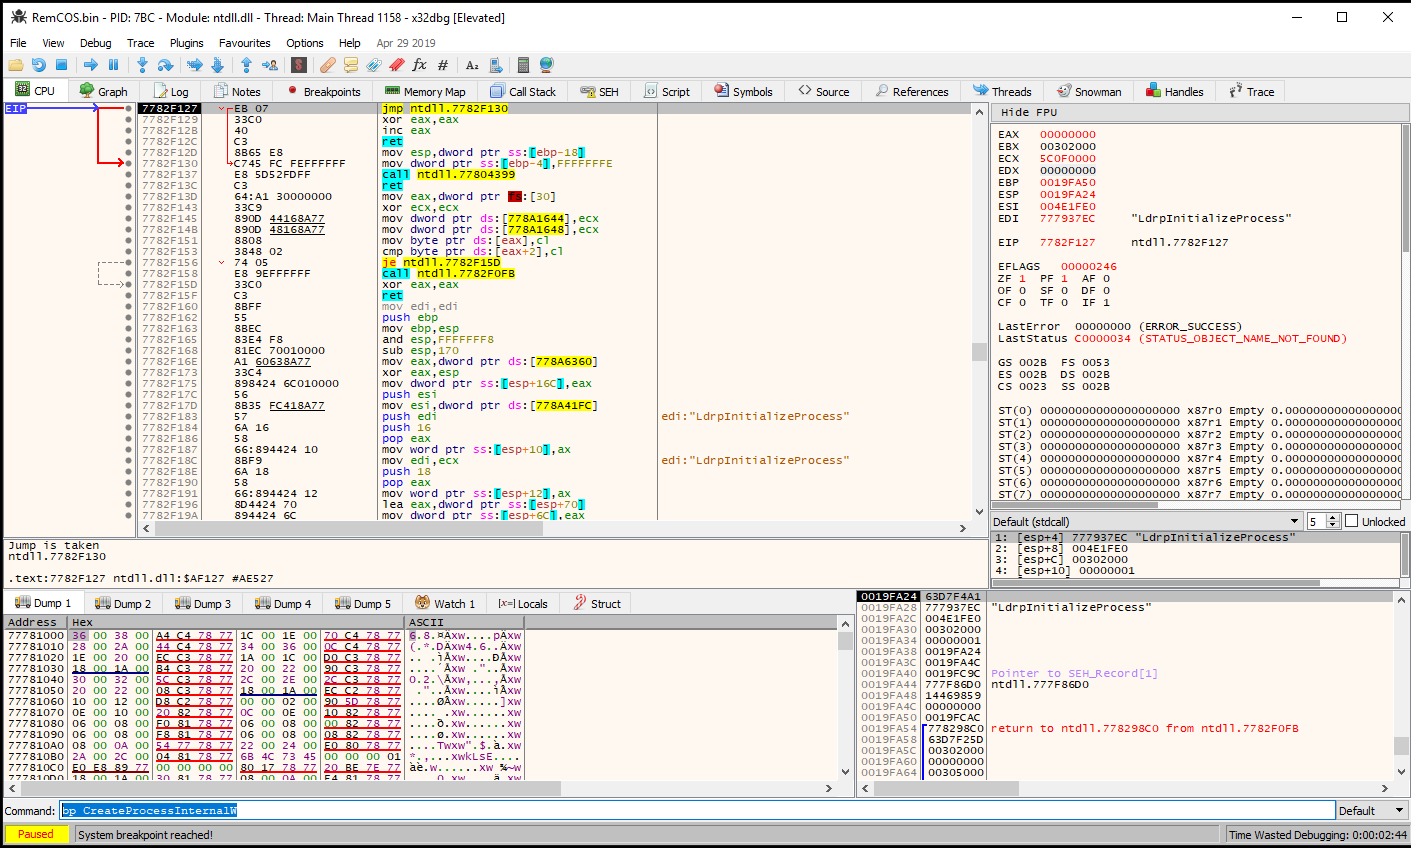Select the Struct tab
This screenshot has height=848, width=1411.
coord(597,603)
